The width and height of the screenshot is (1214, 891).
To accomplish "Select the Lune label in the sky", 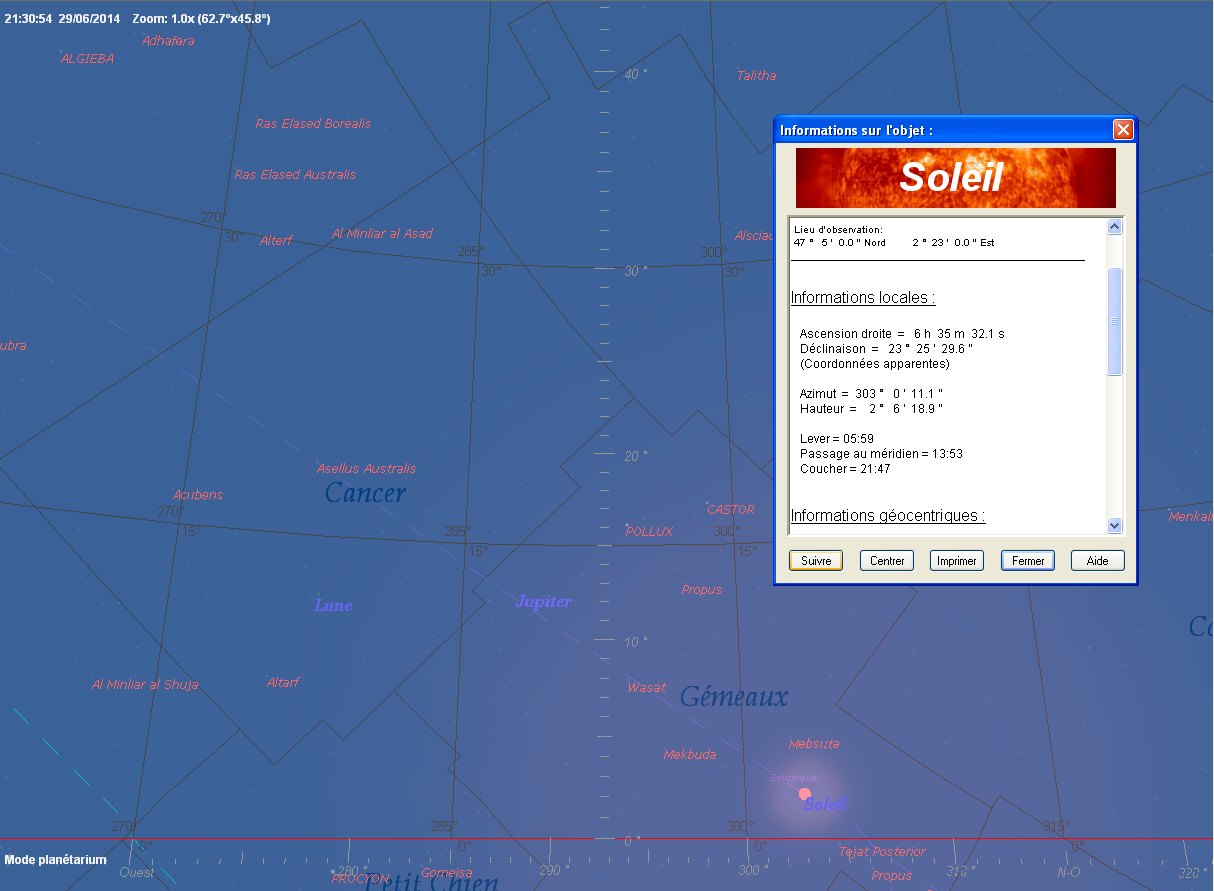I will (333, 606).
